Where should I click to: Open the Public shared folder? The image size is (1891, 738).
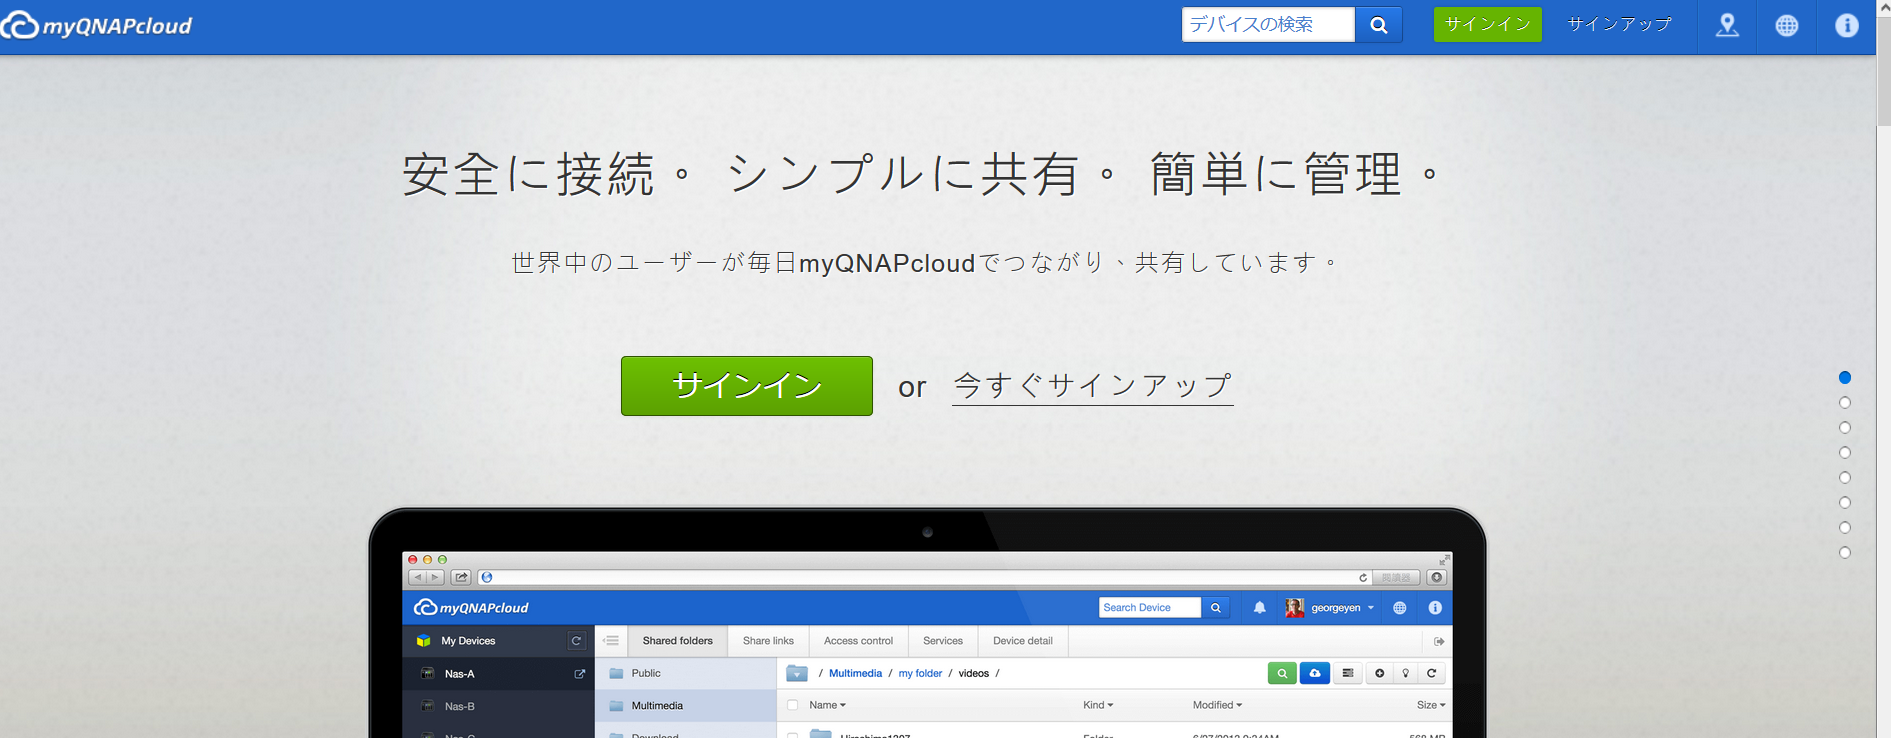click(686, 673)
